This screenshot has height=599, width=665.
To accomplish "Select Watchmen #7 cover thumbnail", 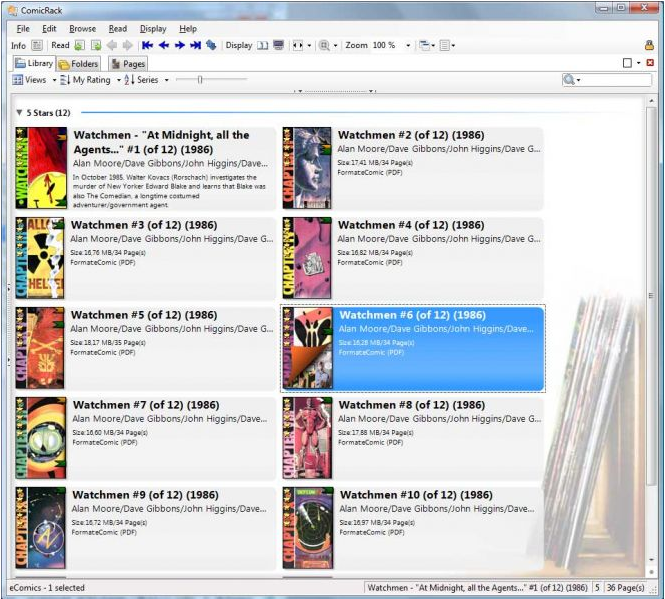I will [x=41, y=438].
